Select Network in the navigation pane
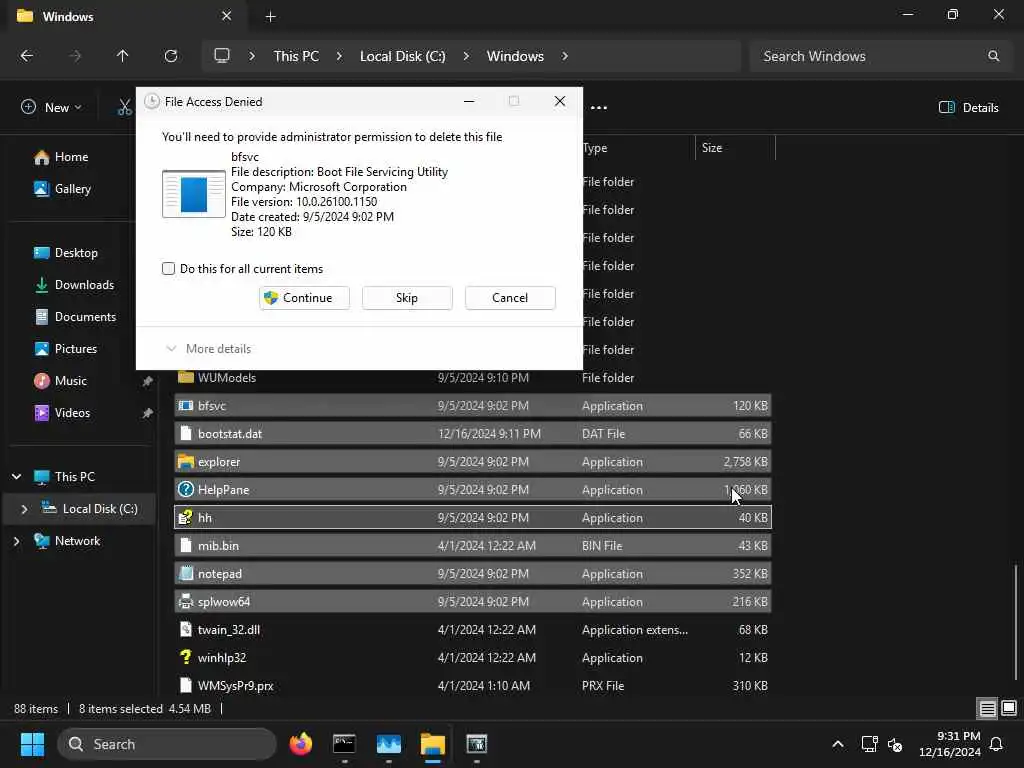The image size is (1024, 768). click(67, 541)
